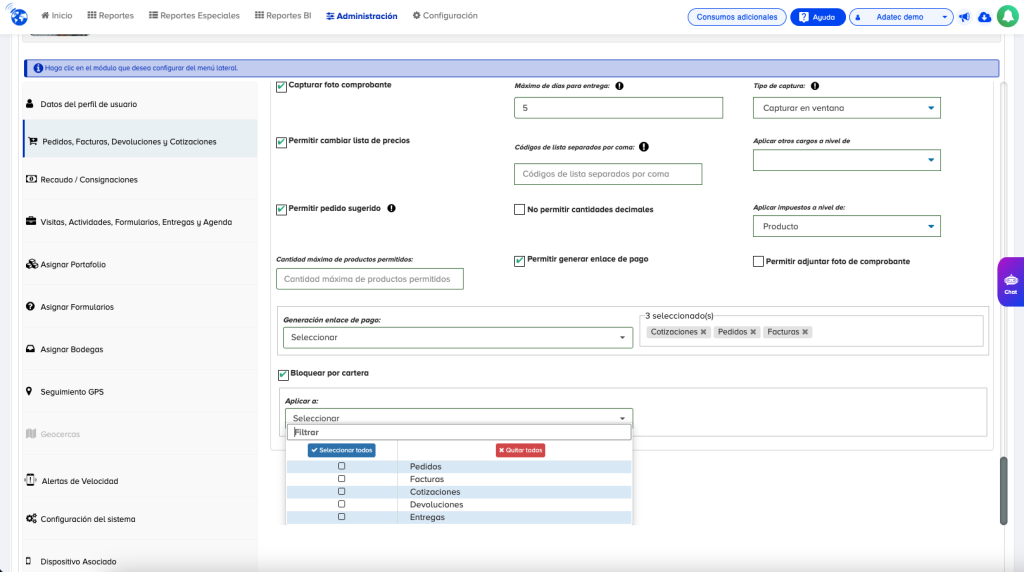1024x572 pixels.
Task: Toggle Permitir pedido sugerido checkbox
Action: (281, 209)
